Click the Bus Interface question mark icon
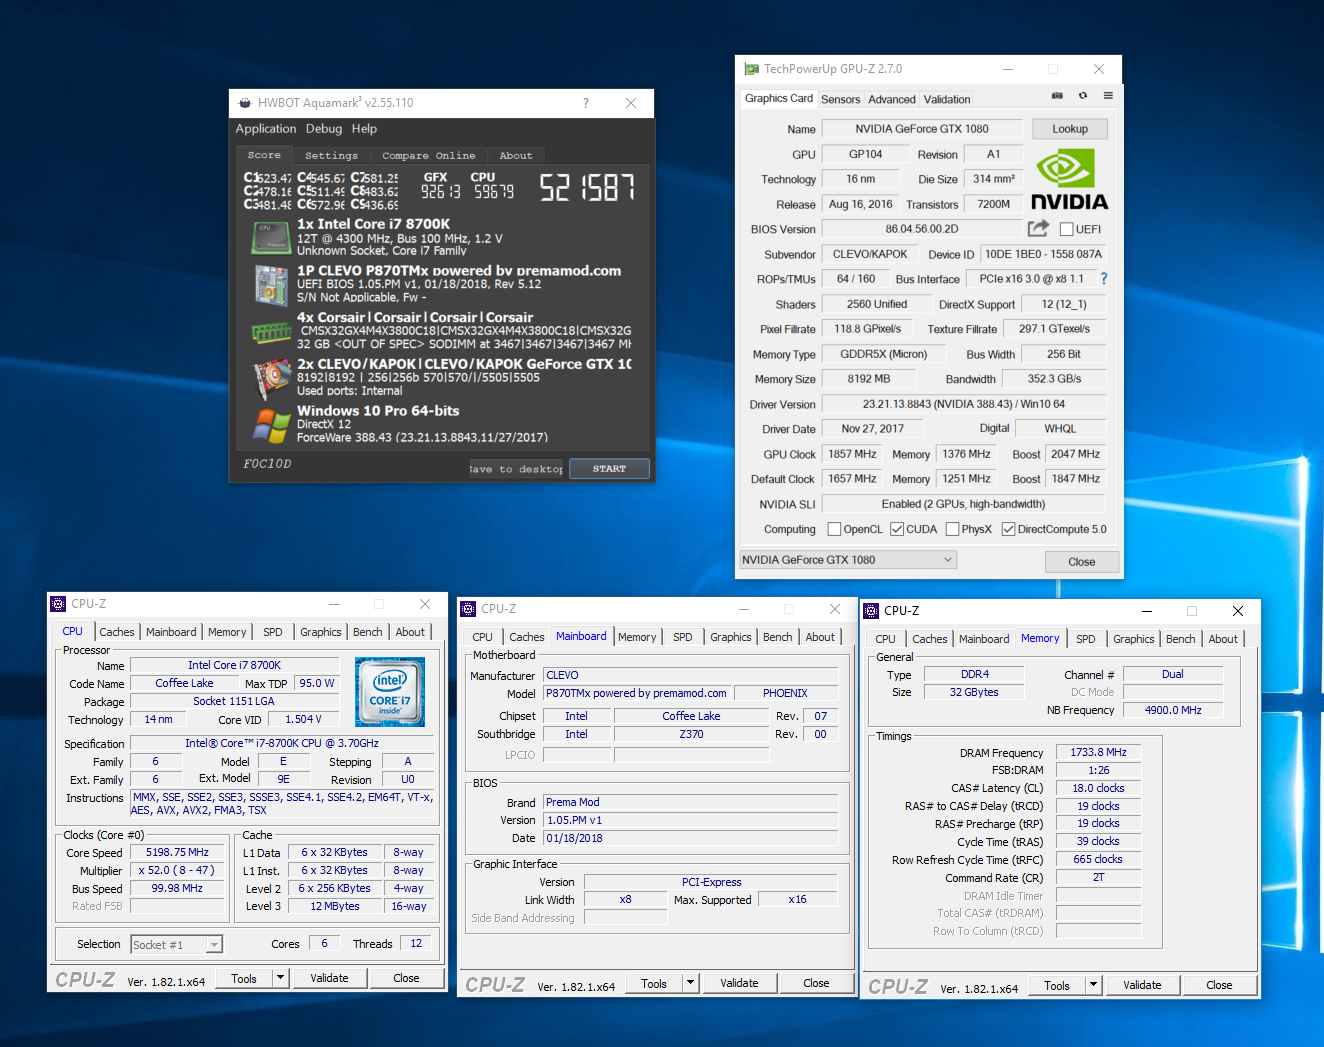1324x1047 pixels. click(1104, 279)
